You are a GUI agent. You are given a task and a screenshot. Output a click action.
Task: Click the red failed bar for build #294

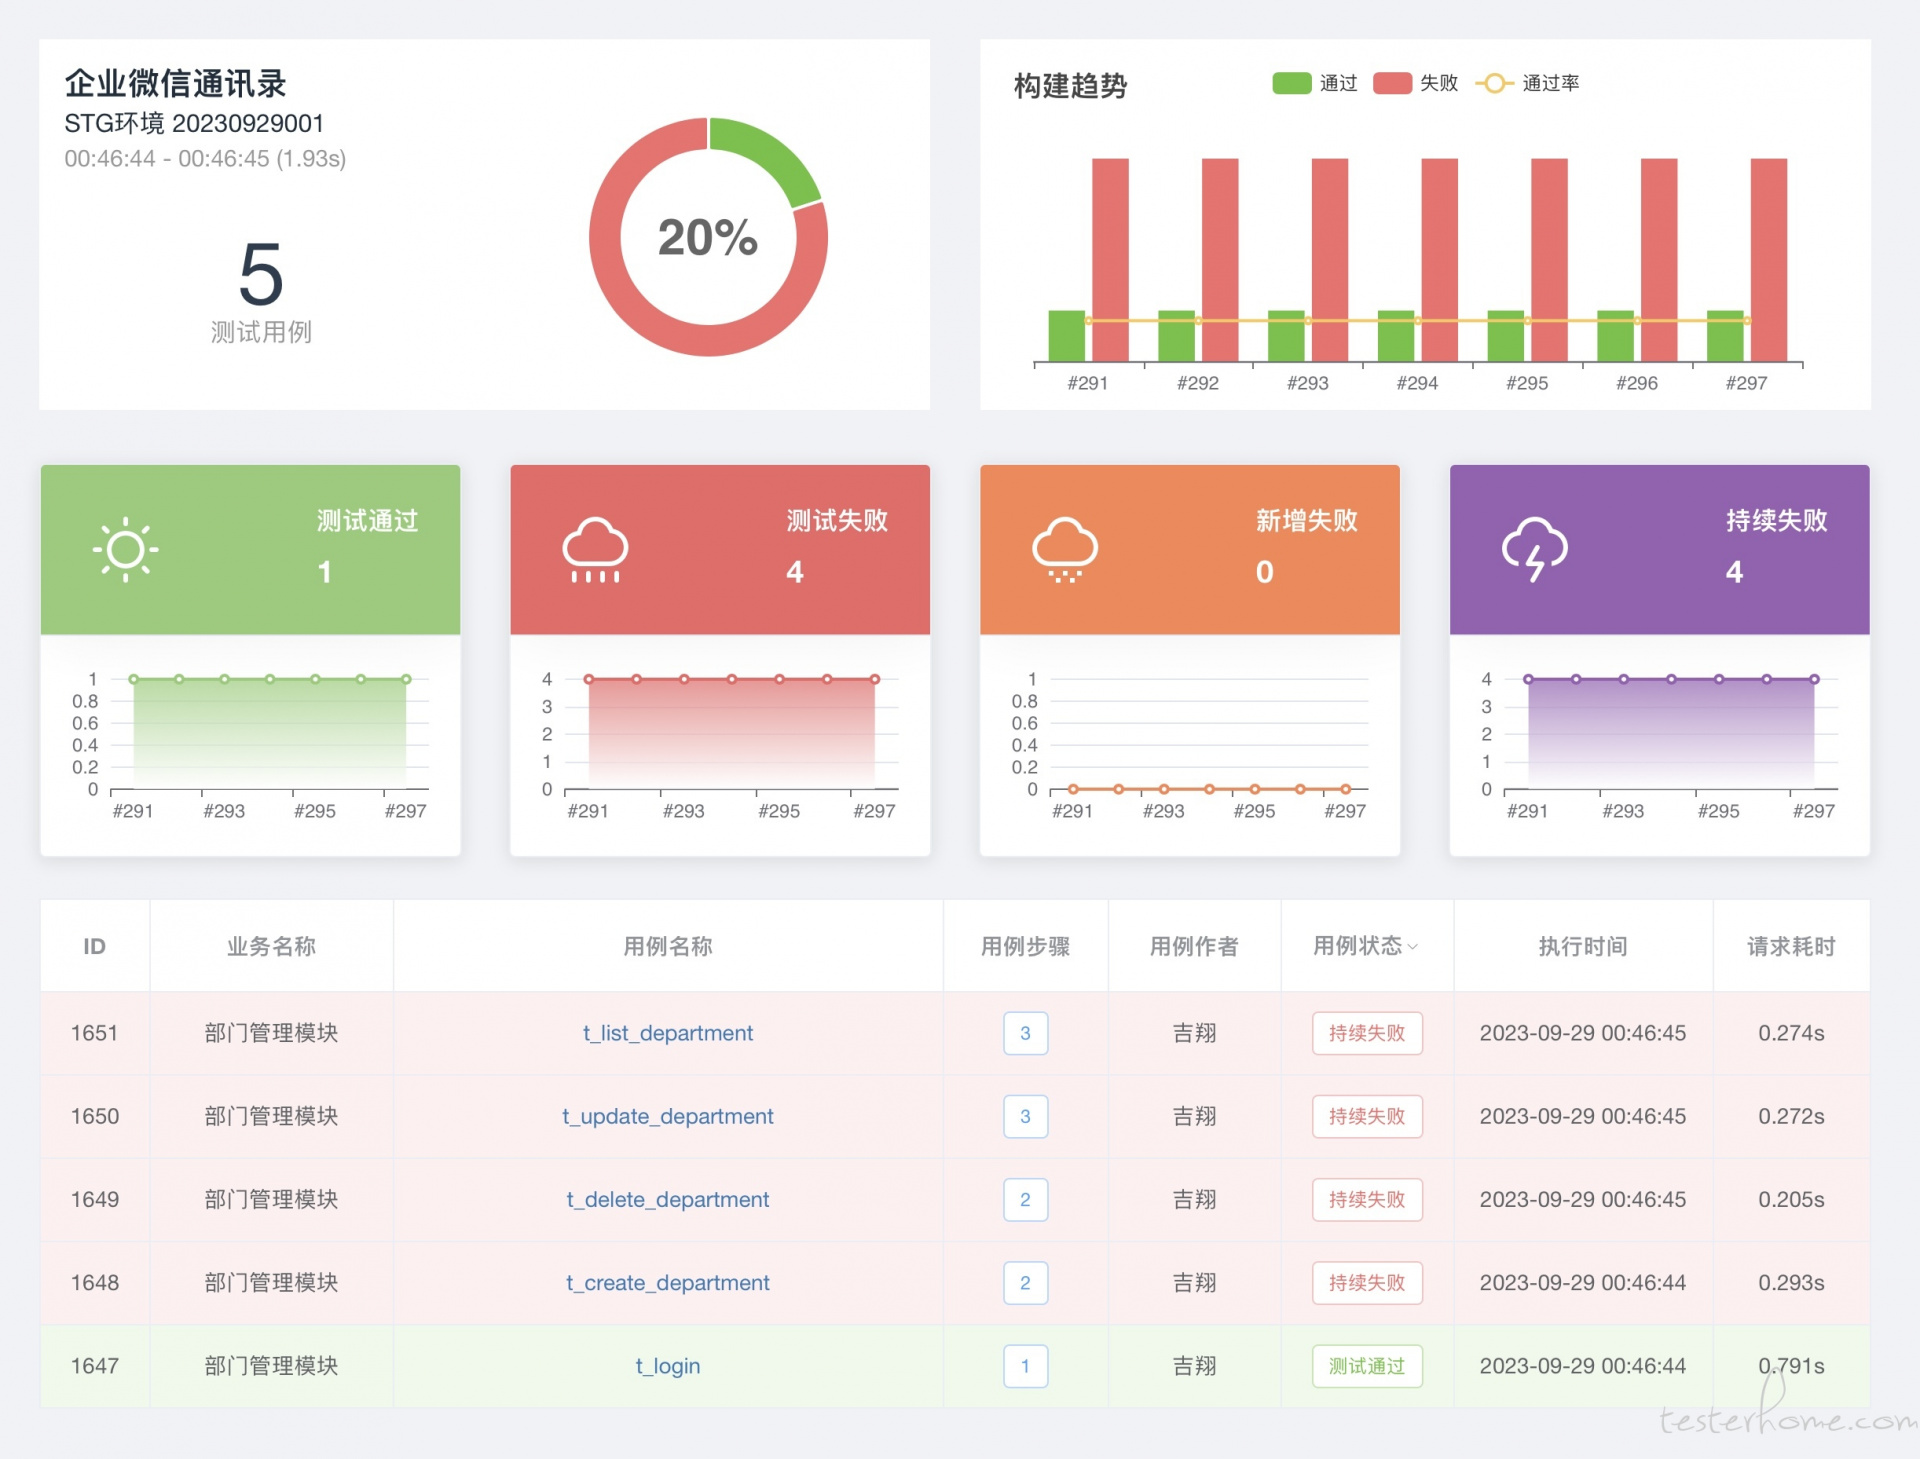(1439, 260)
